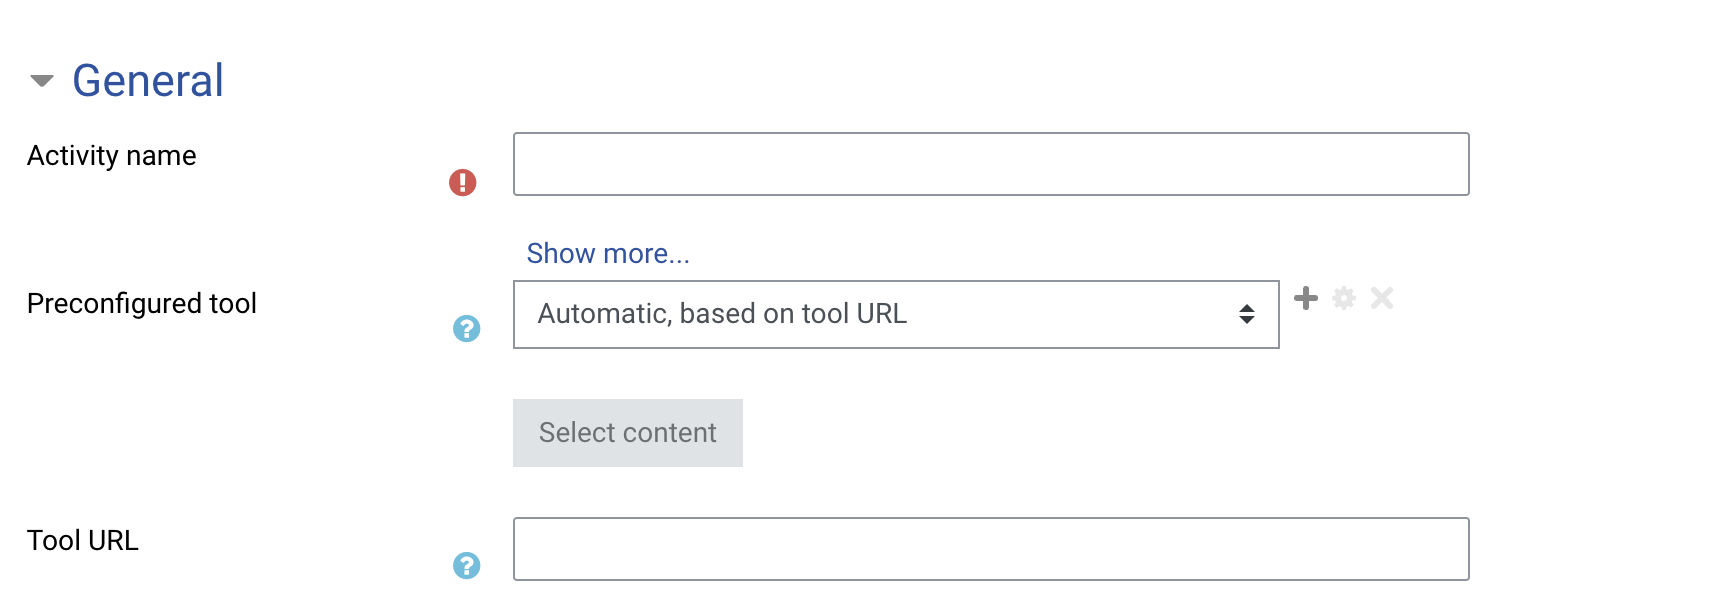1716x604 pixels.
Task: Open help for Preconfigured tool
Action: [x=466, y=328]
